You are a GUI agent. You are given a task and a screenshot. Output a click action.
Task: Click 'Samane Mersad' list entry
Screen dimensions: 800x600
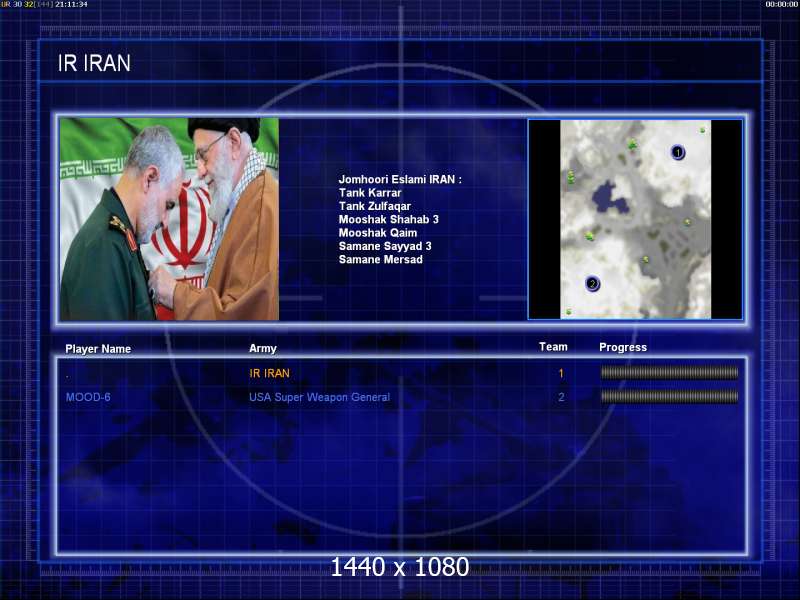tap(381, 259)
